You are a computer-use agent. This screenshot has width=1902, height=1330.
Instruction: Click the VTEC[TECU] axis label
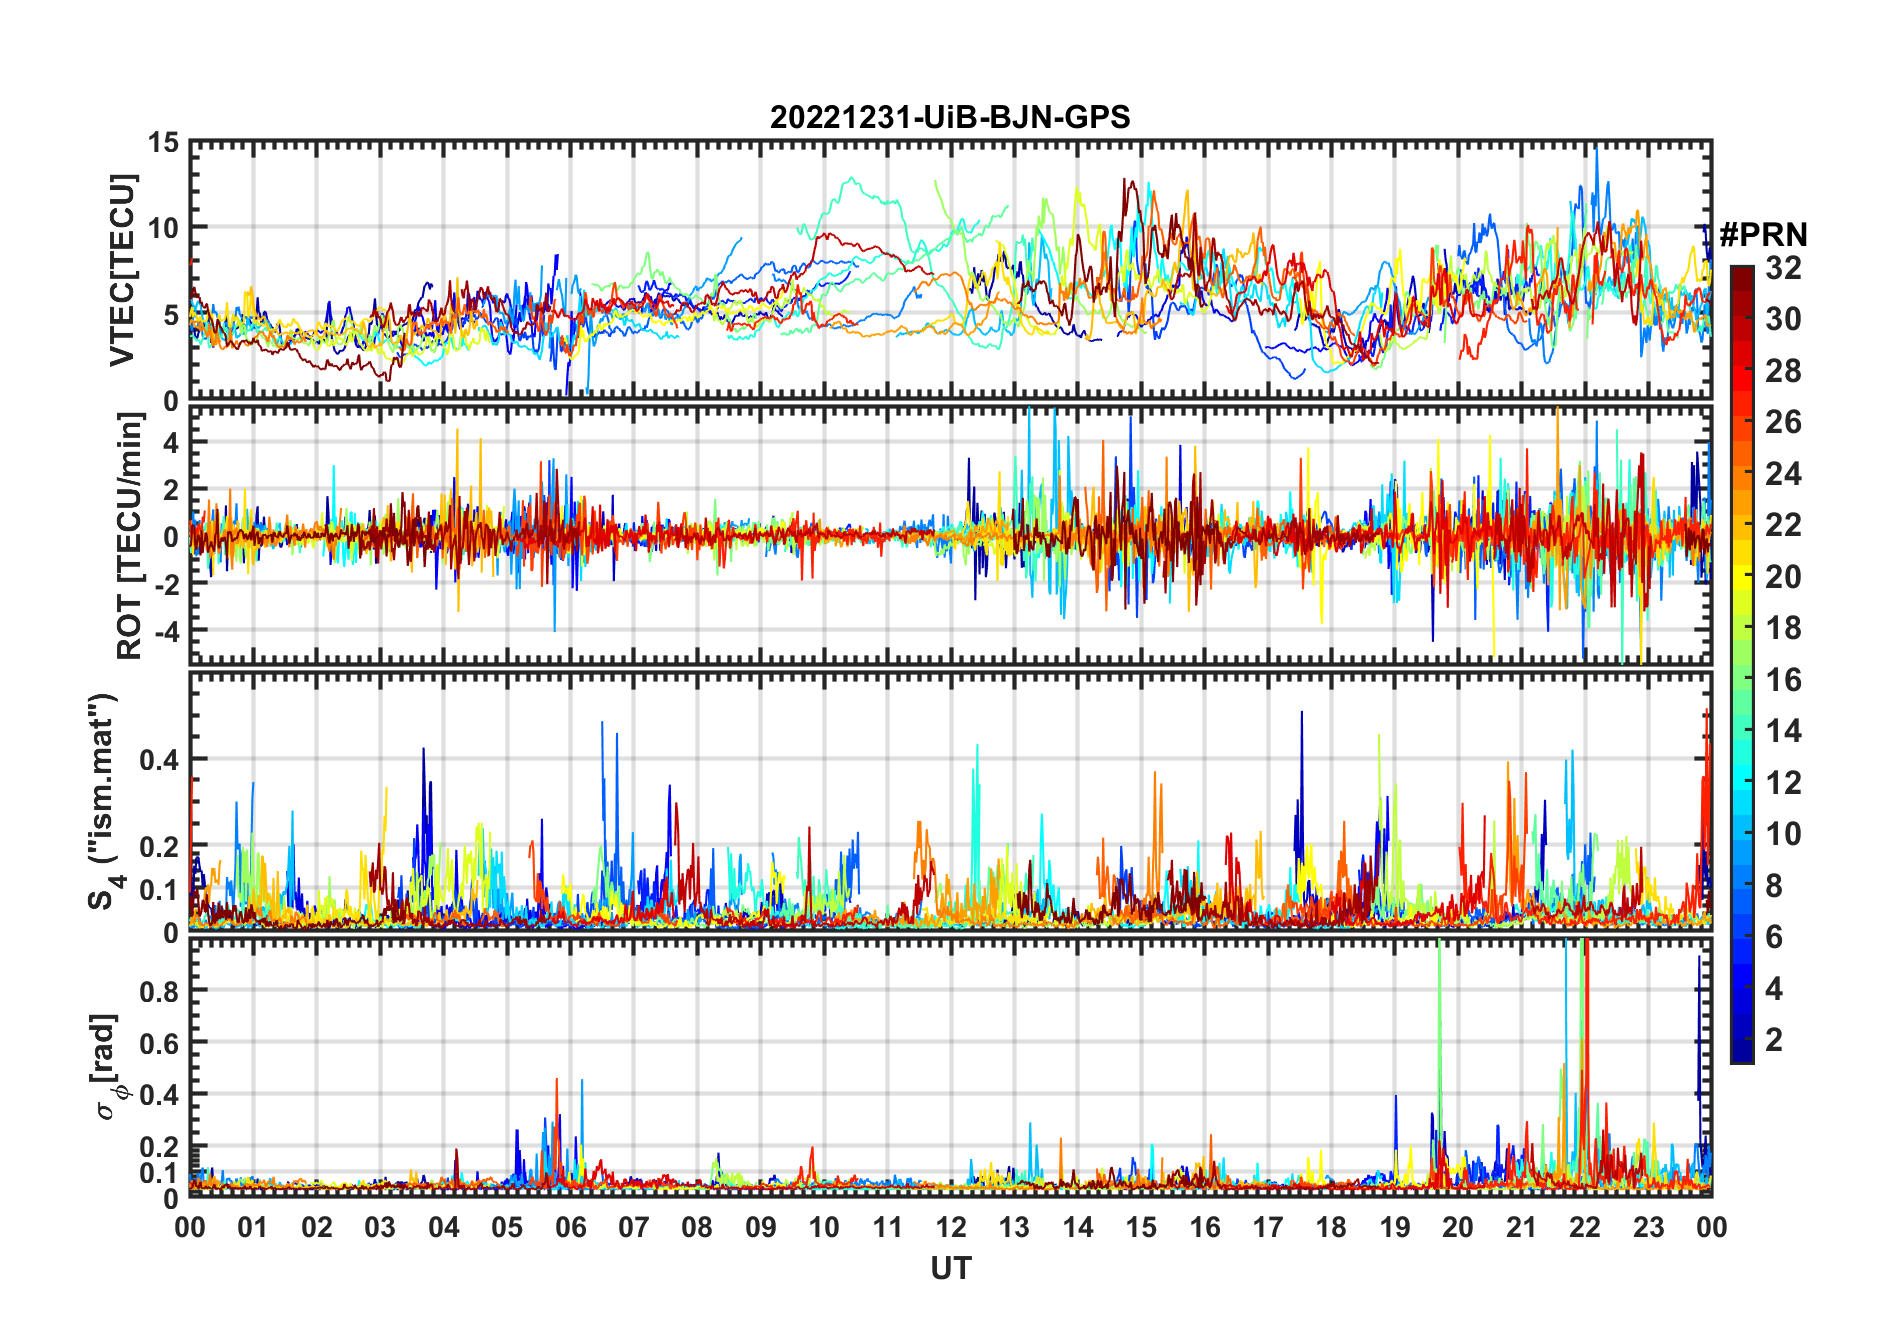click(x=122, y=270)
